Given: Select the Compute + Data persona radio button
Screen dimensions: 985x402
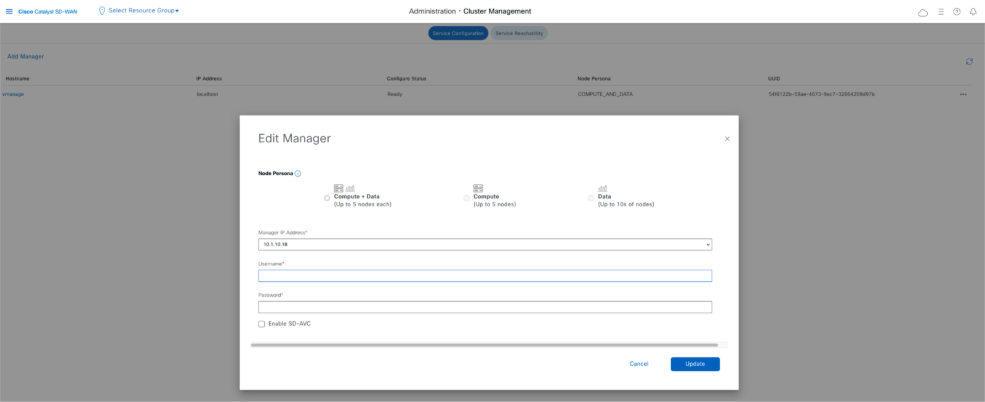Looking at the screenshot, I should tap(327, 198).
